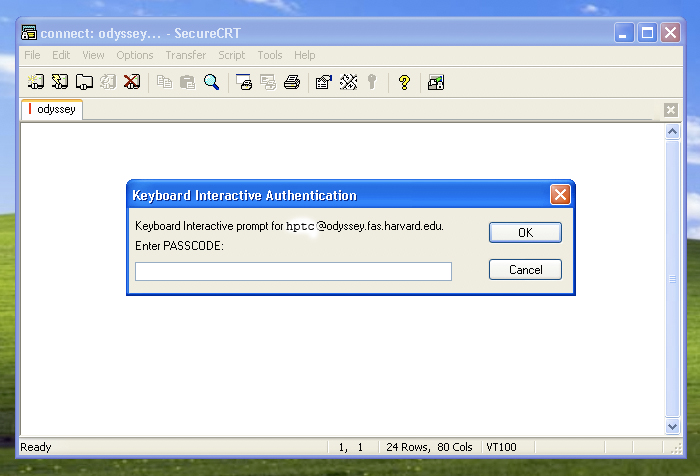
Task: Open the Help menu
Action: (x=305, y=55)
